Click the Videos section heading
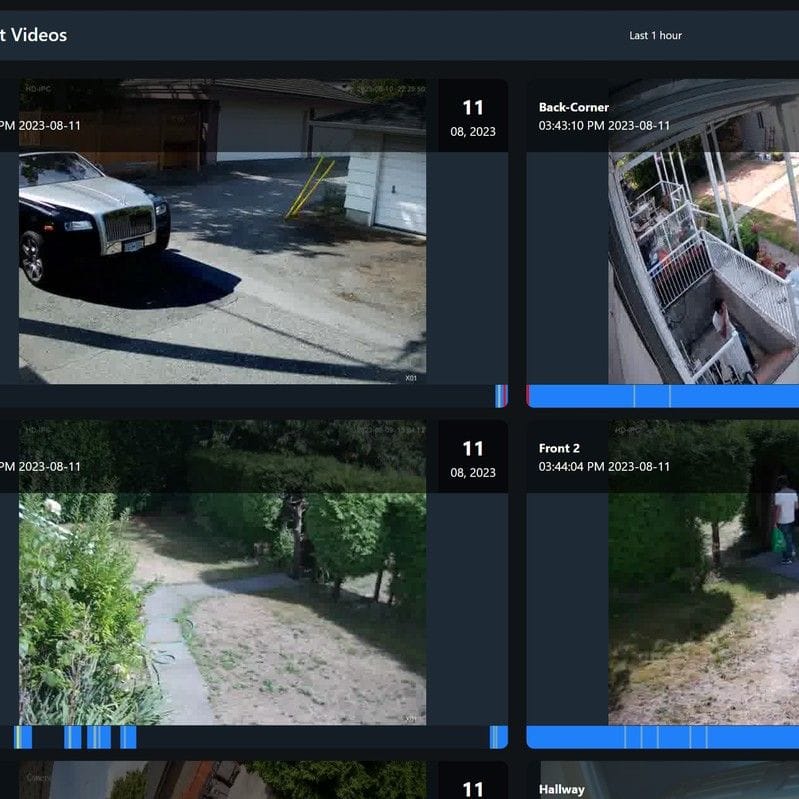 (34, 35)
